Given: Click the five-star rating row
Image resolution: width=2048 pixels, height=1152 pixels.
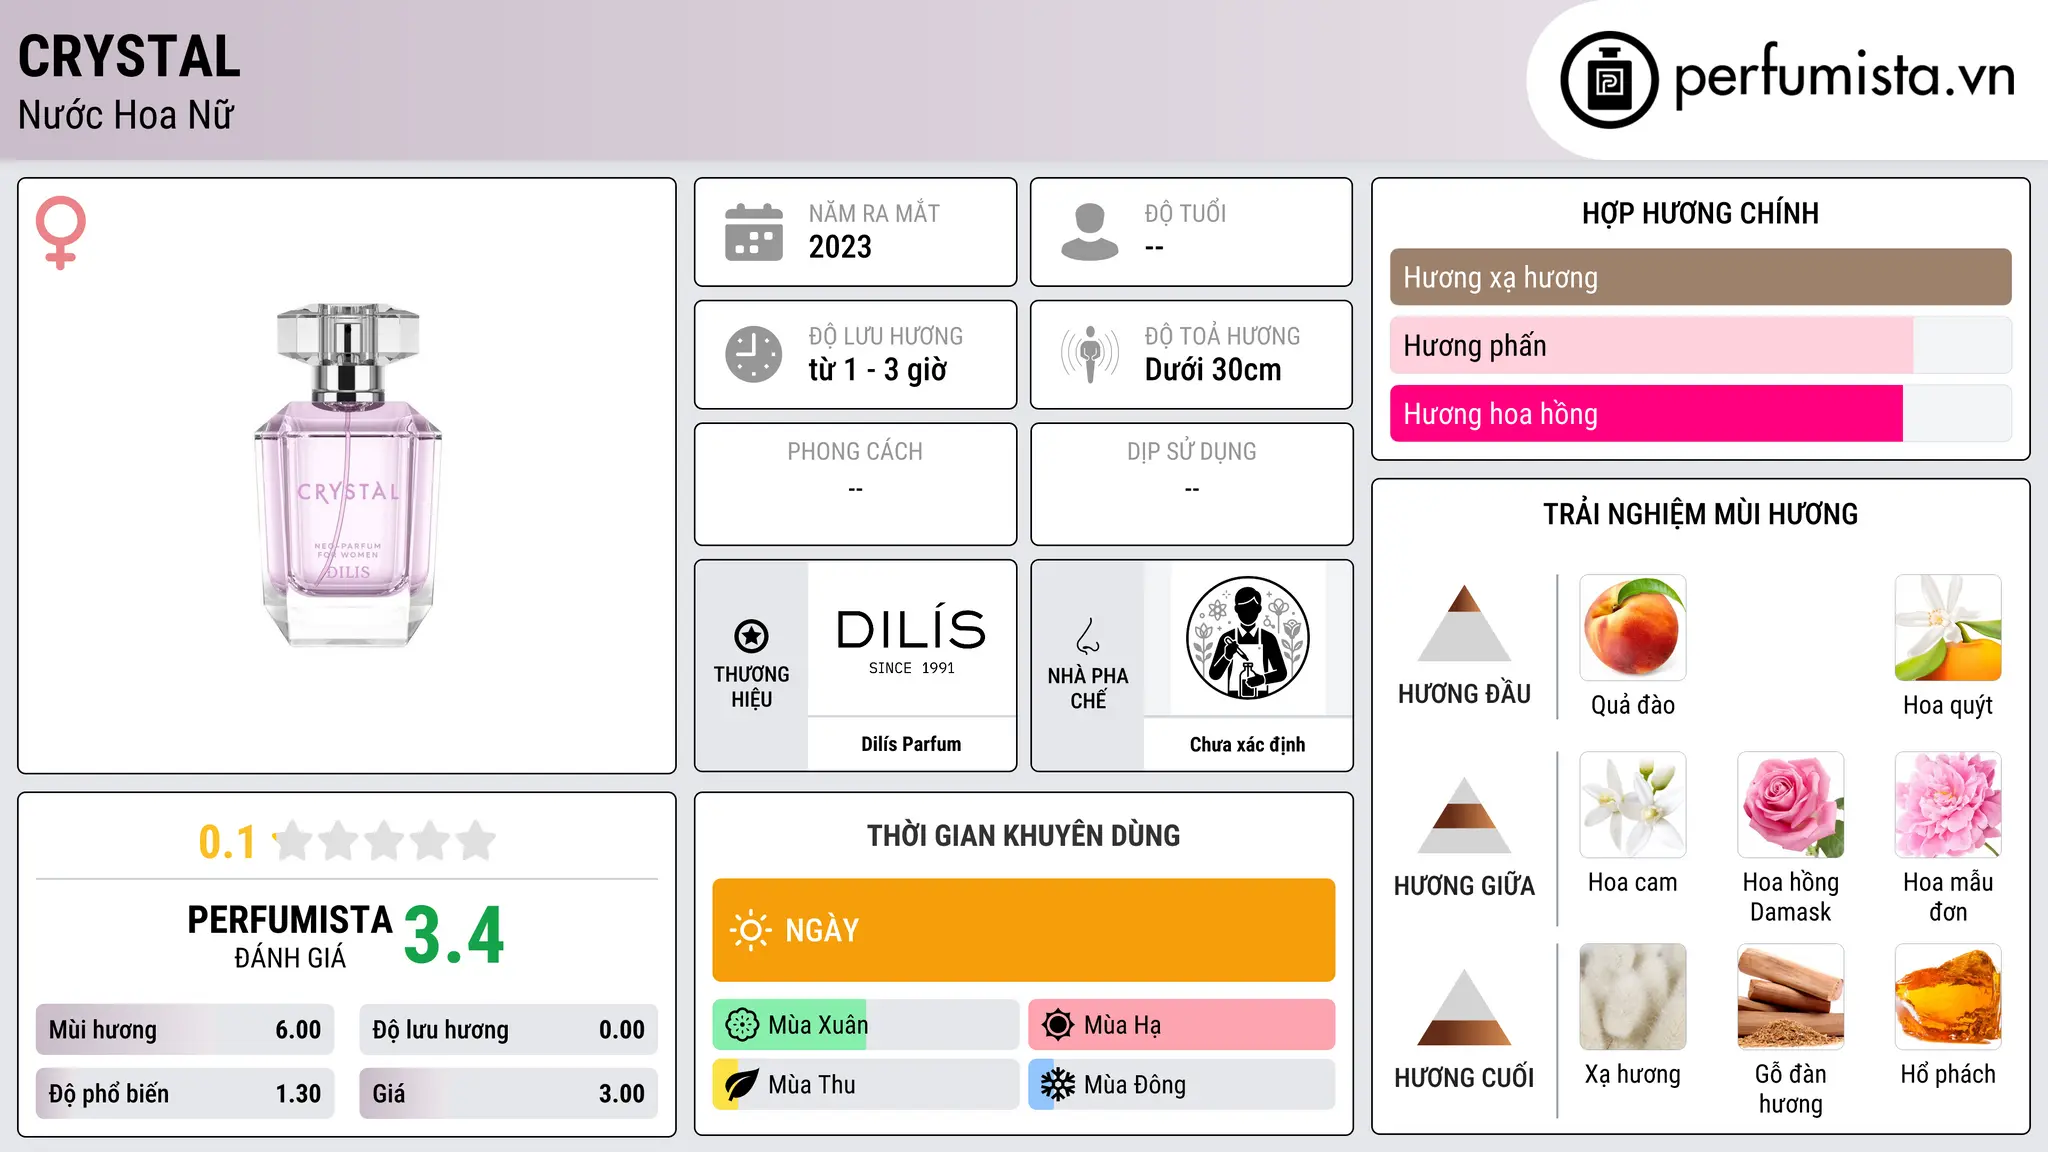Looking at the screenshot, I should pos(384,841).
